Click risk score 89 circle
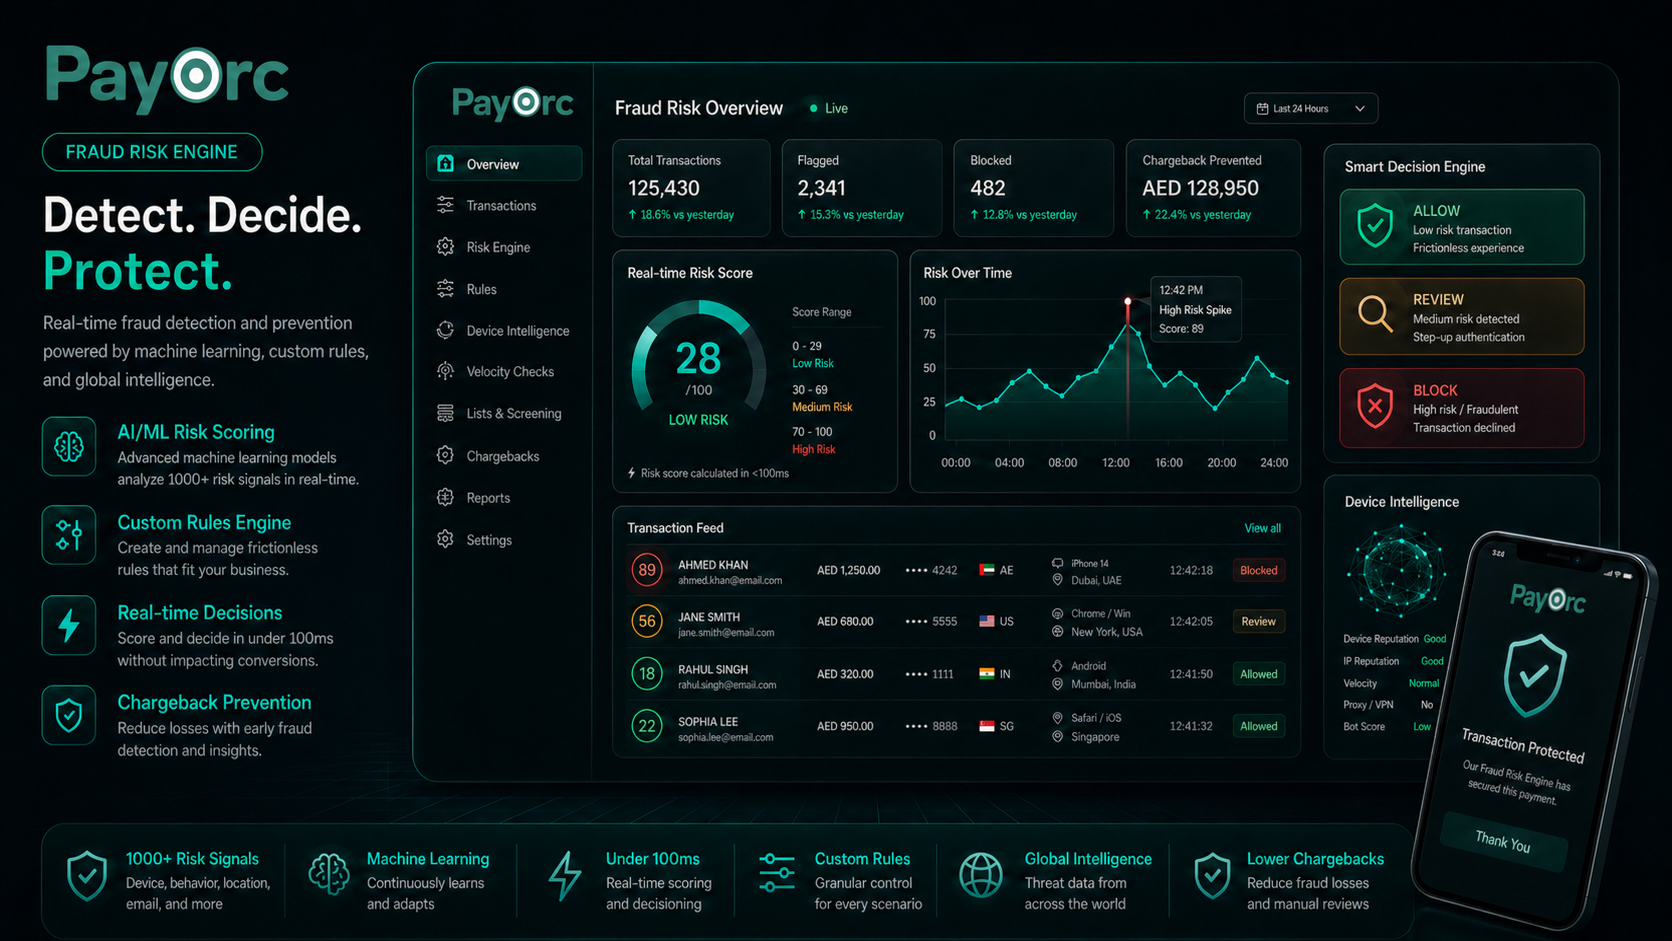 (x=647, y=570)
